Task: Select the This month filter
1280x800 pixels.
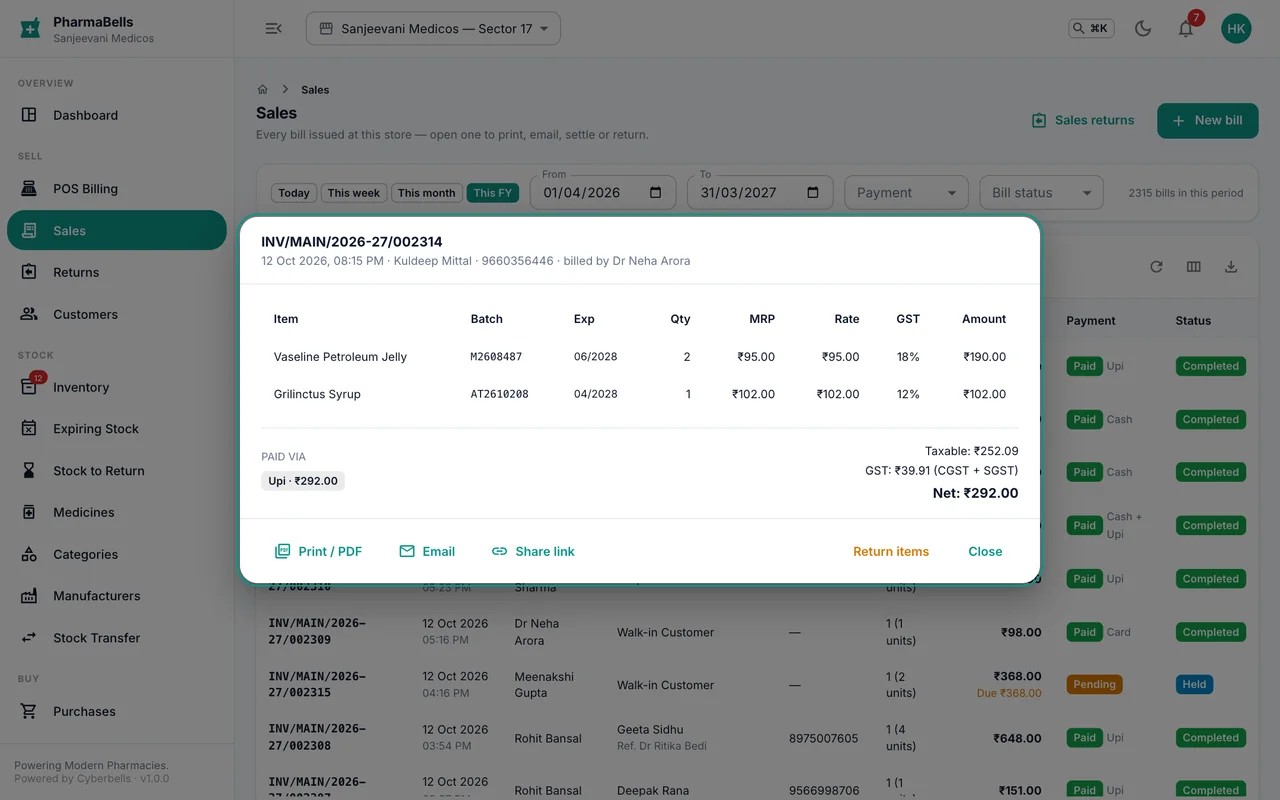Action: (x=427, y=193)
